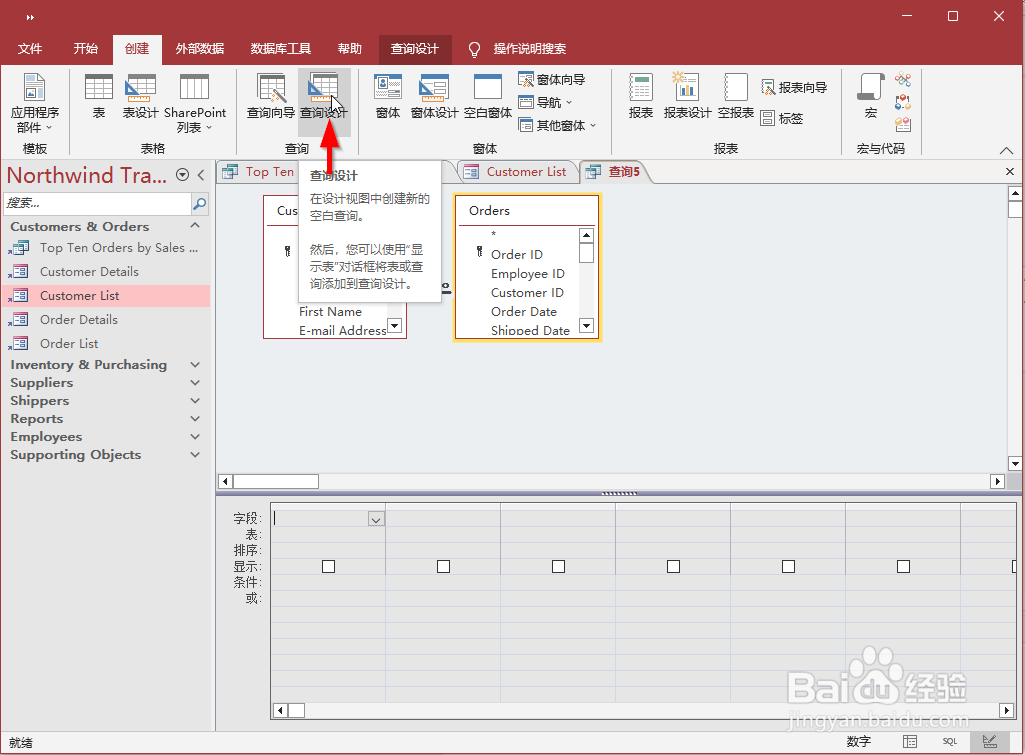Switch to Database Tools (数据库工具) tab
The width and height of the screenshot is (1025, 755).
pos(280,49)
